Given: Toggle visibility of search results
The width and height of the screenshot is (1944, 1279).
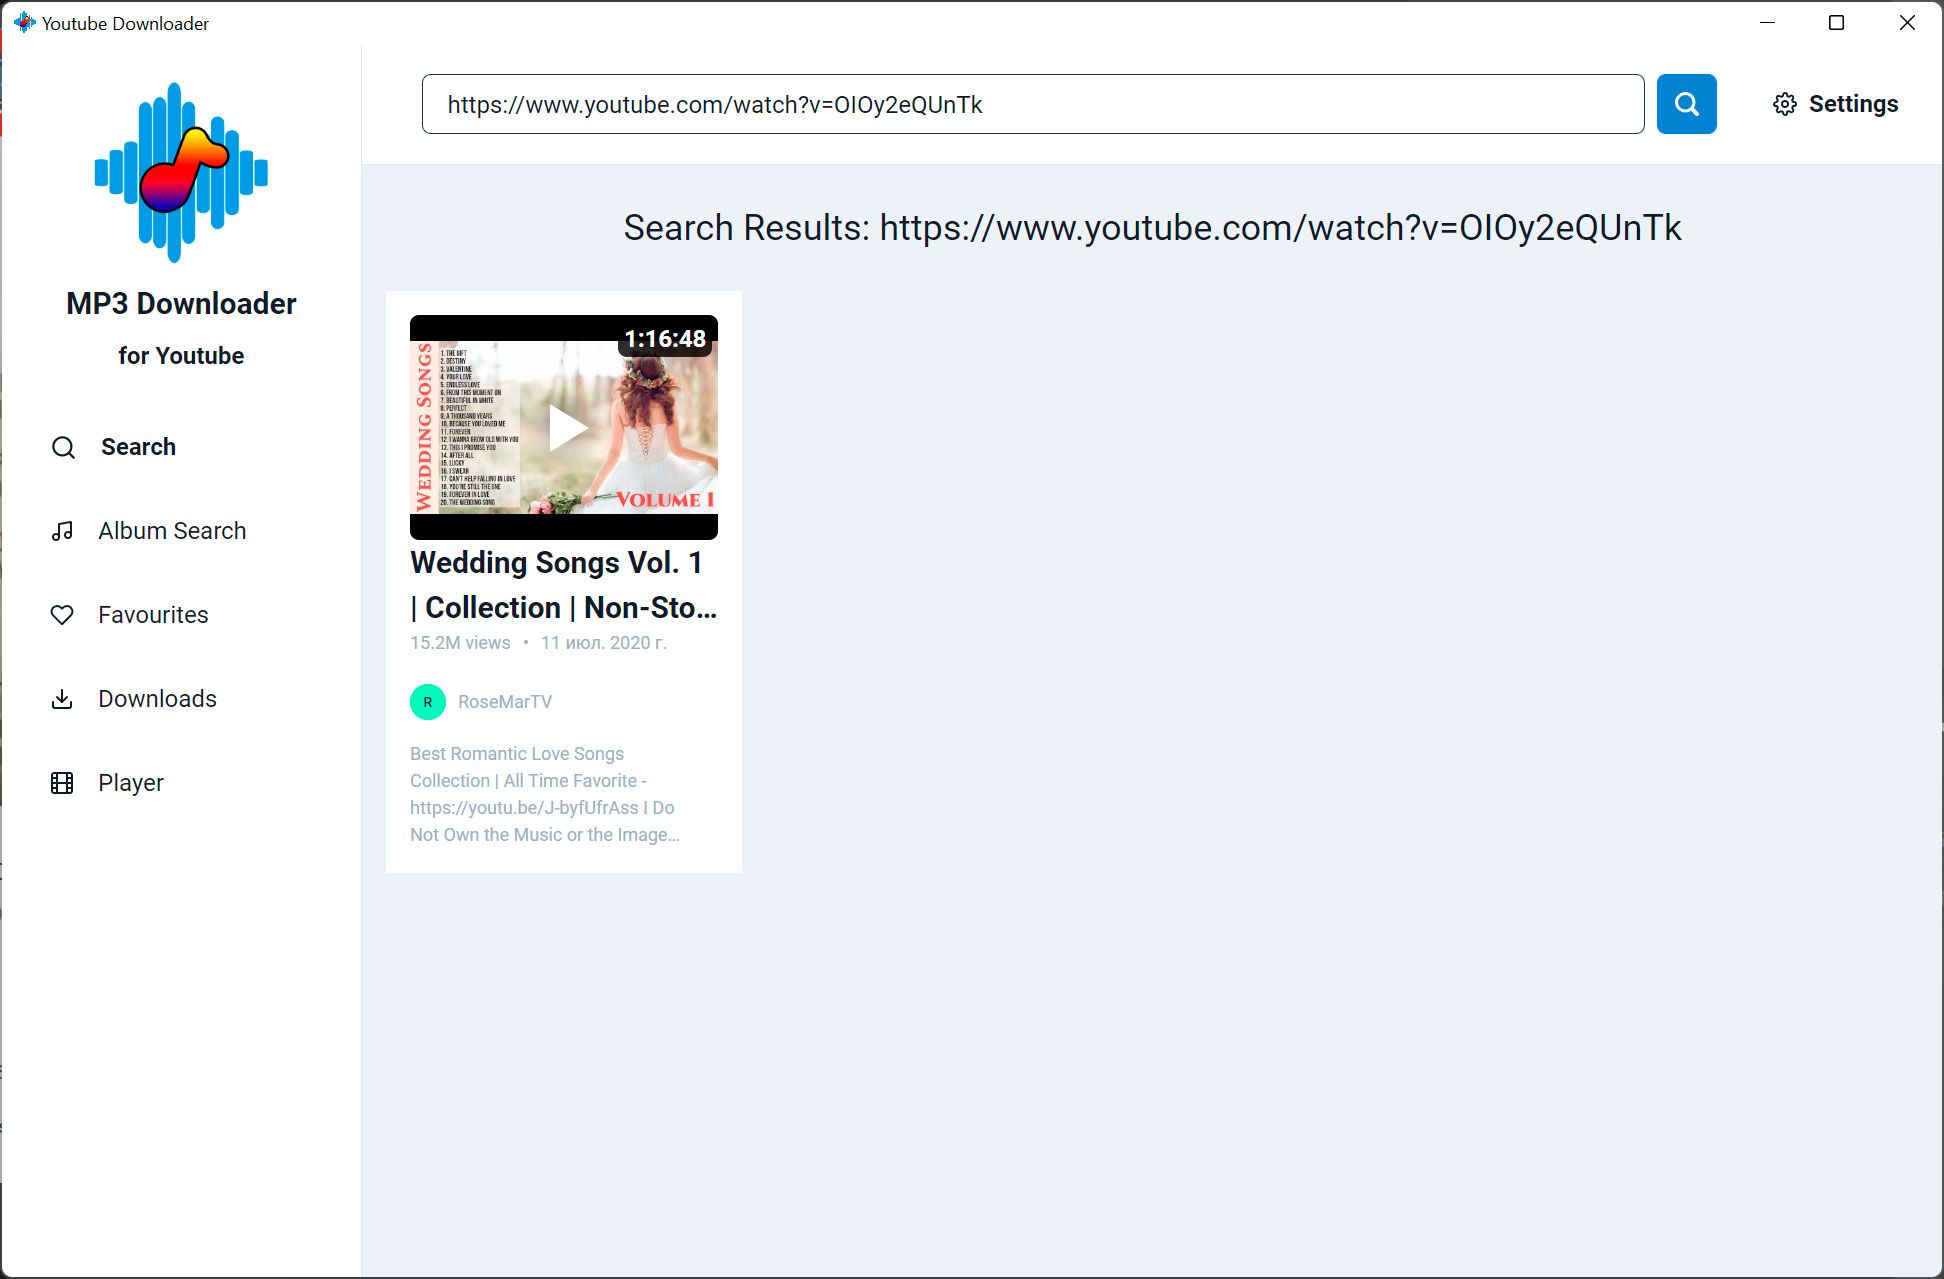Looking at the screenshot, I should pyautogui.click(x=1152, y=227).
